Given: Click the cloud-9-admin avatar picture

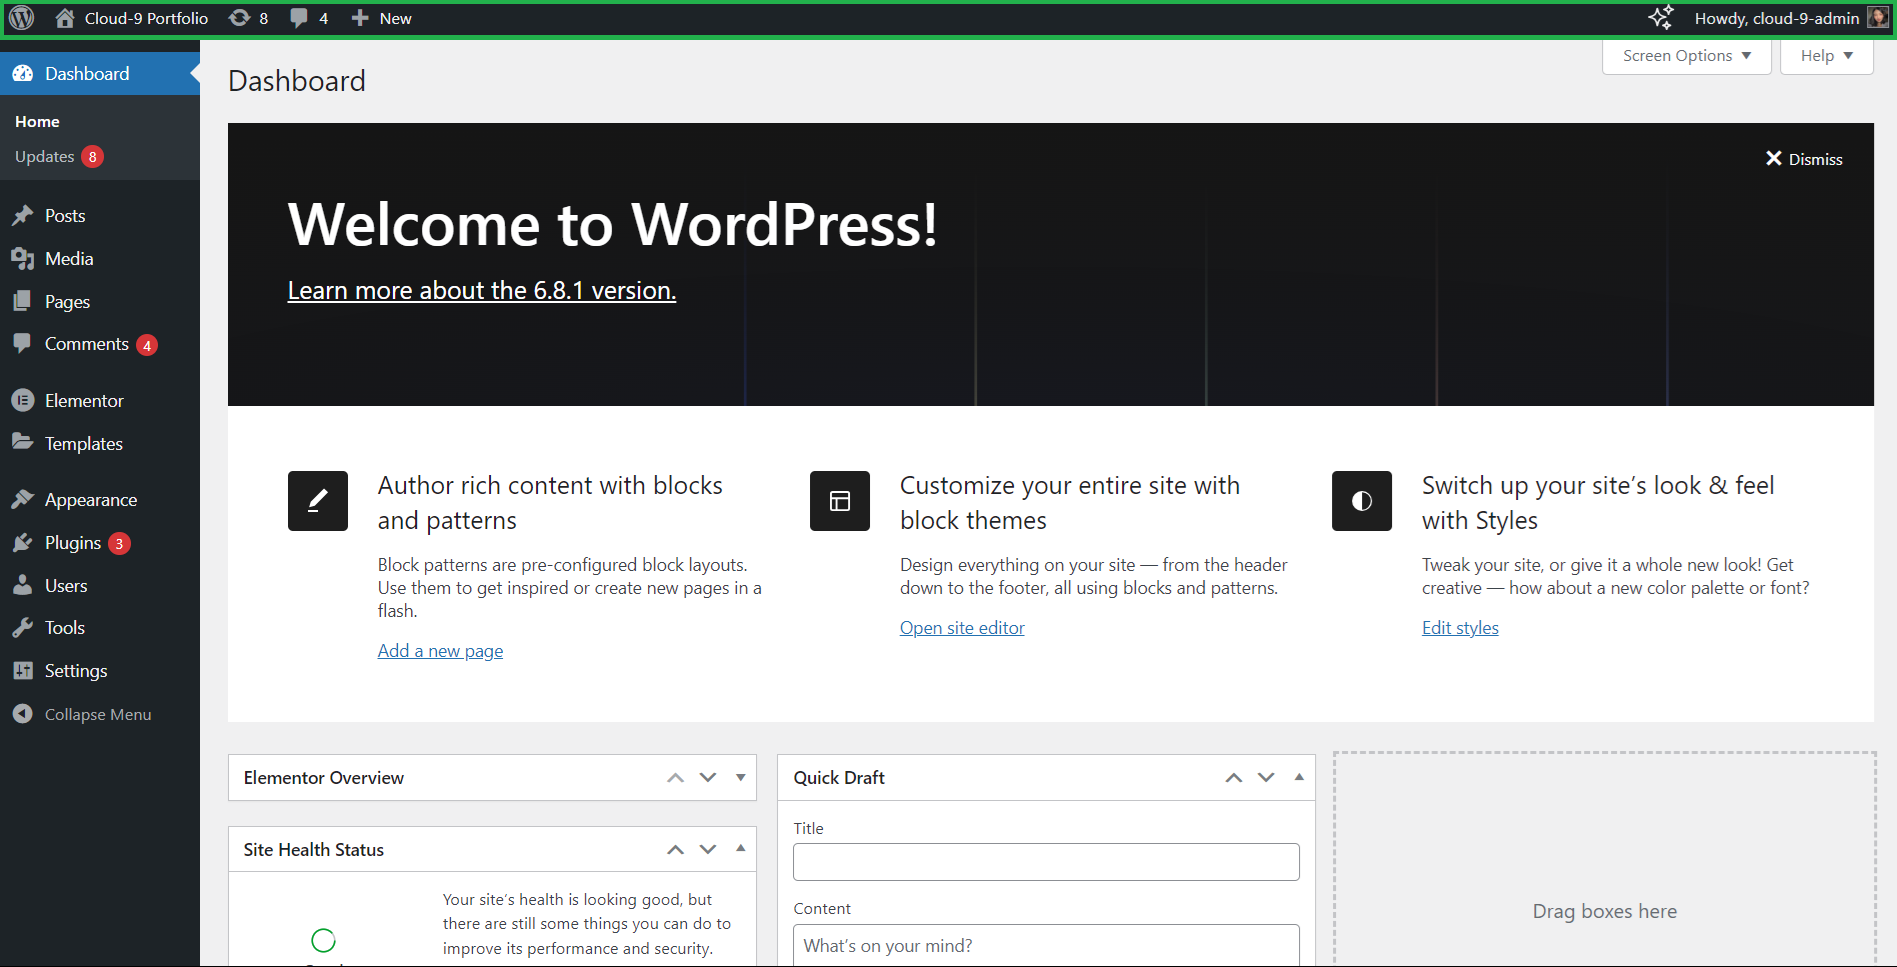Looking at the screenshot, I should (x=1879, y=18).
